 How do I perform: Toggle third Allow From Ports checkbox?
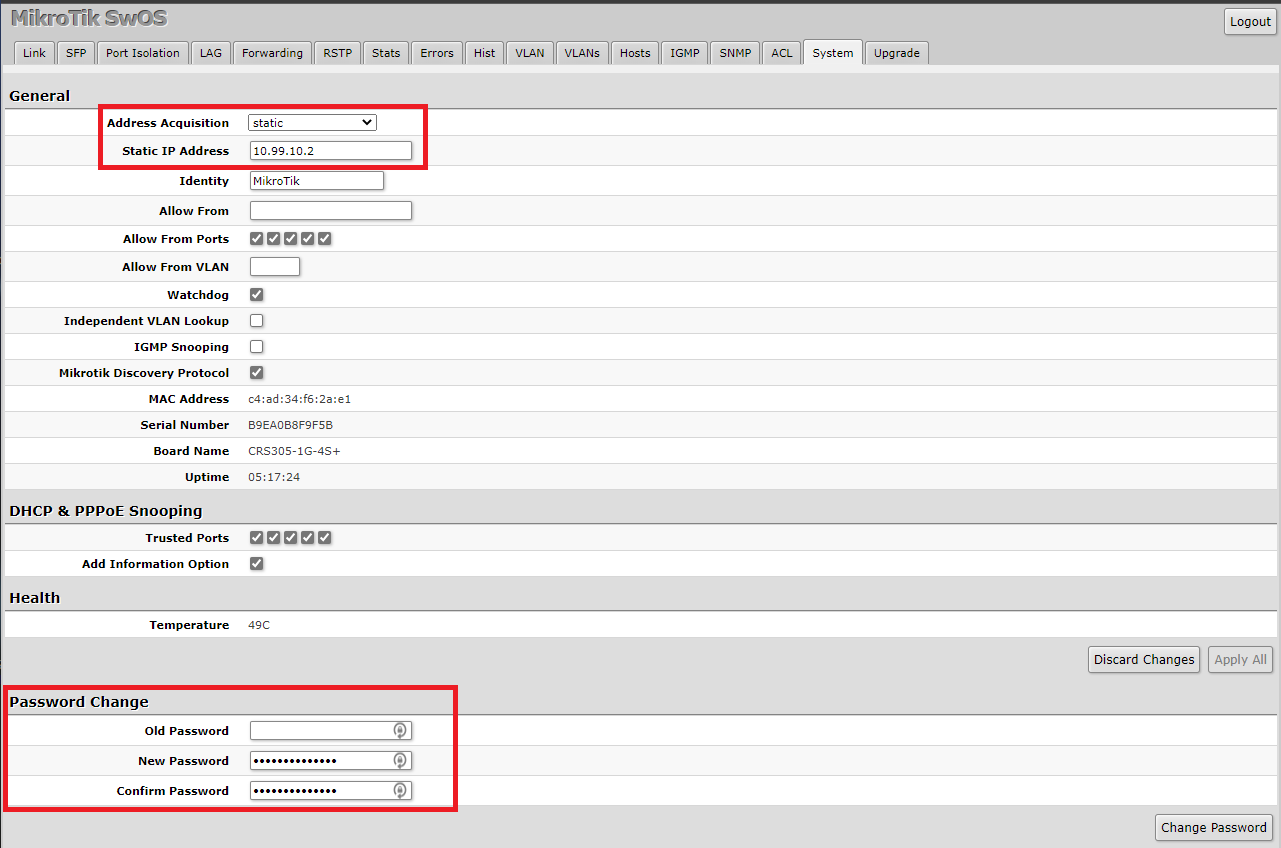(x=291, y=239)
